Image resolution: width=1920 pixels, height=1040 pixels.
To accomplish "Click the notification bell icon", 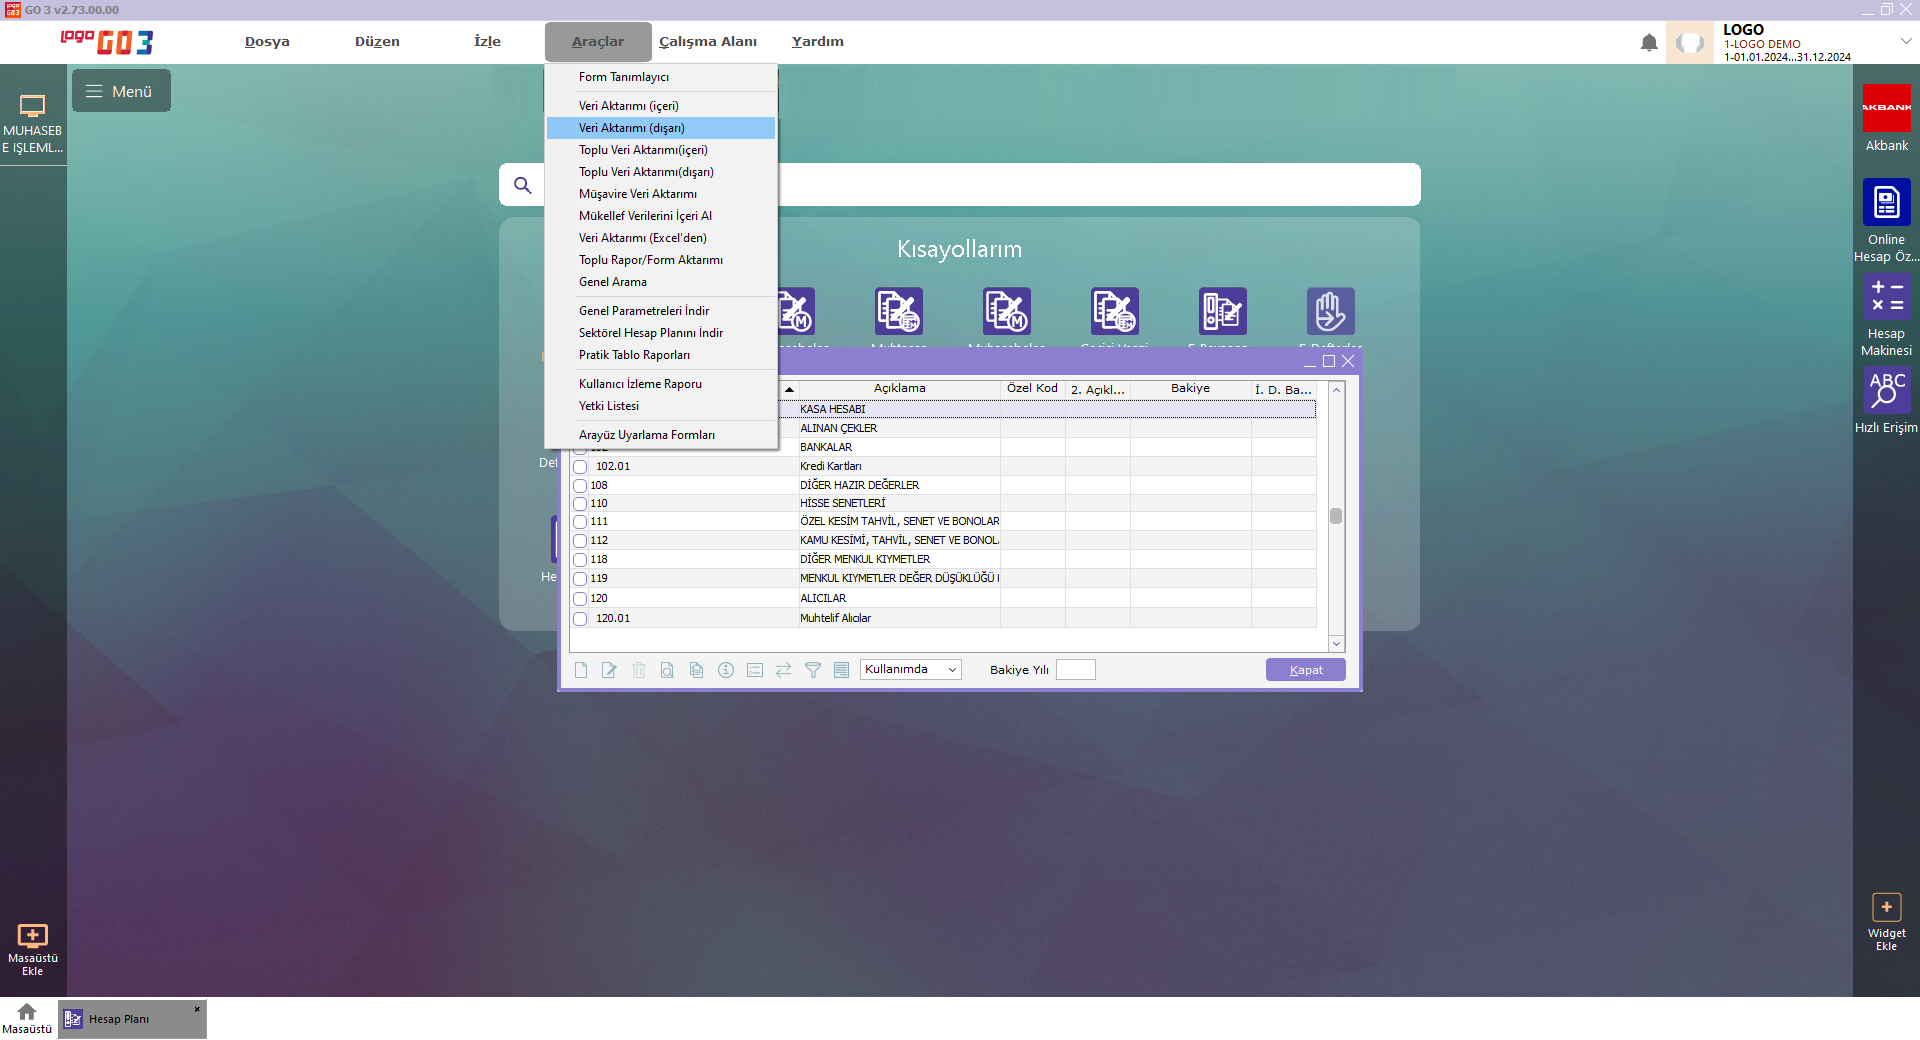I will pos(1649,43).
